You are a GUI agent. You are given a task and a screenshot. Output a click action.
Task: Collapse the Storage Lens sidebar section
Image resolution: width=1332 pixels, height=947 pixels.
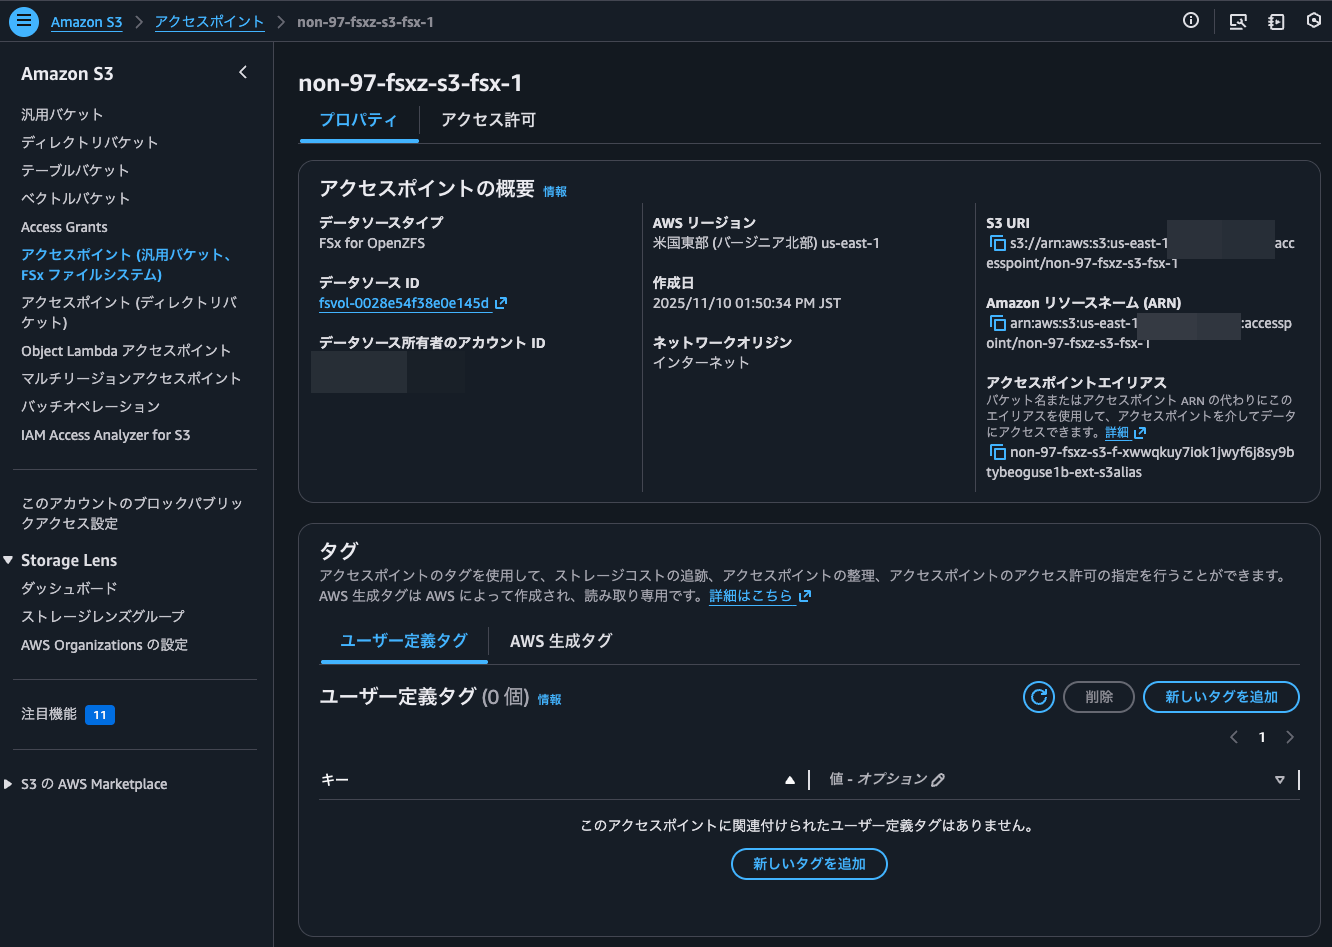tap(10, 560)
